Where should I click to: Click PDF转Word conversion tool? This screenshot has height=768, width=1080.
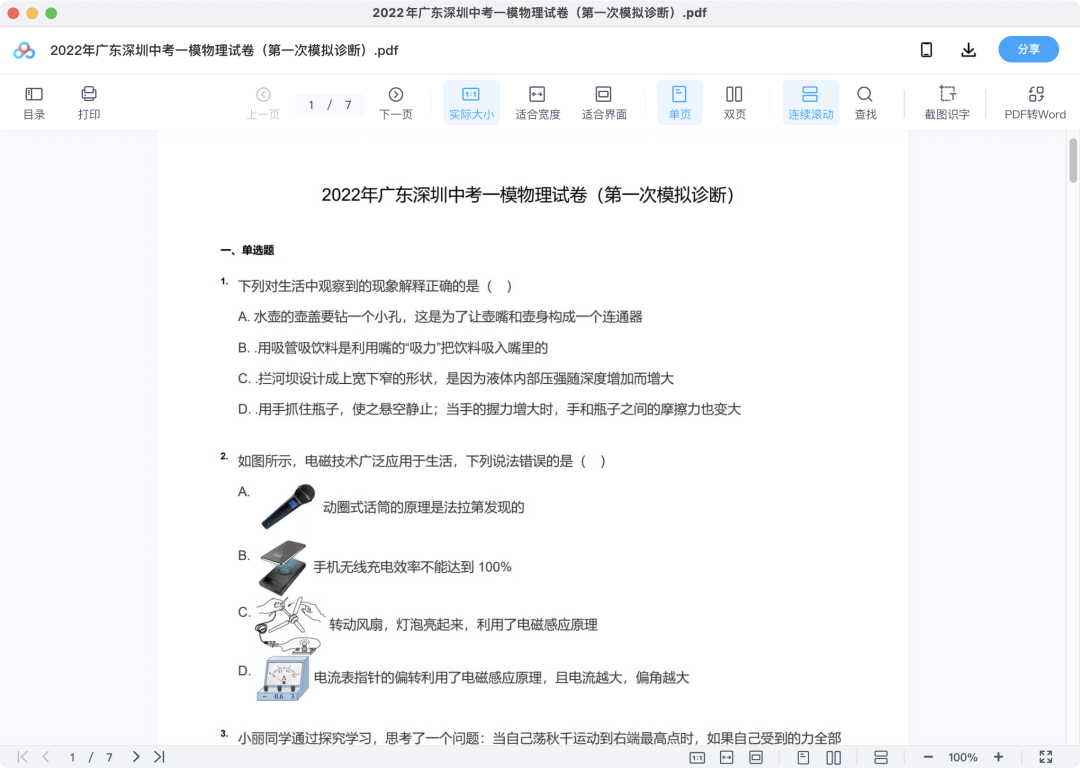pos(1035,103)
